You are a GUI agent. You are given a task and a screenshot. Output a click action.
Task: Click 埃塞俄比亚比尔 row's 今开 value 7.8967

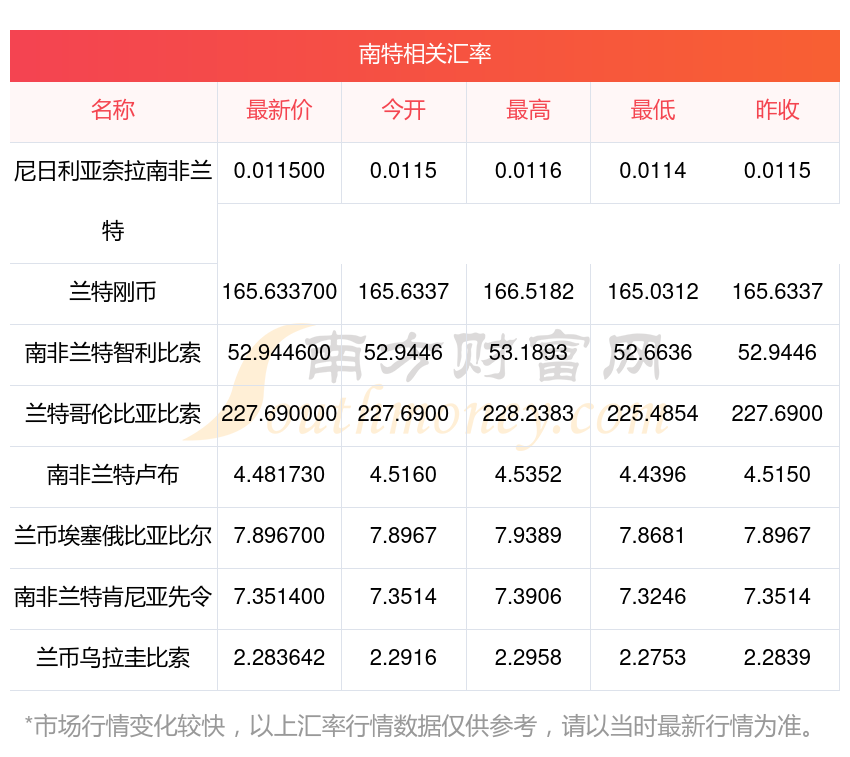pyautogui.click(x=403, y=536)
